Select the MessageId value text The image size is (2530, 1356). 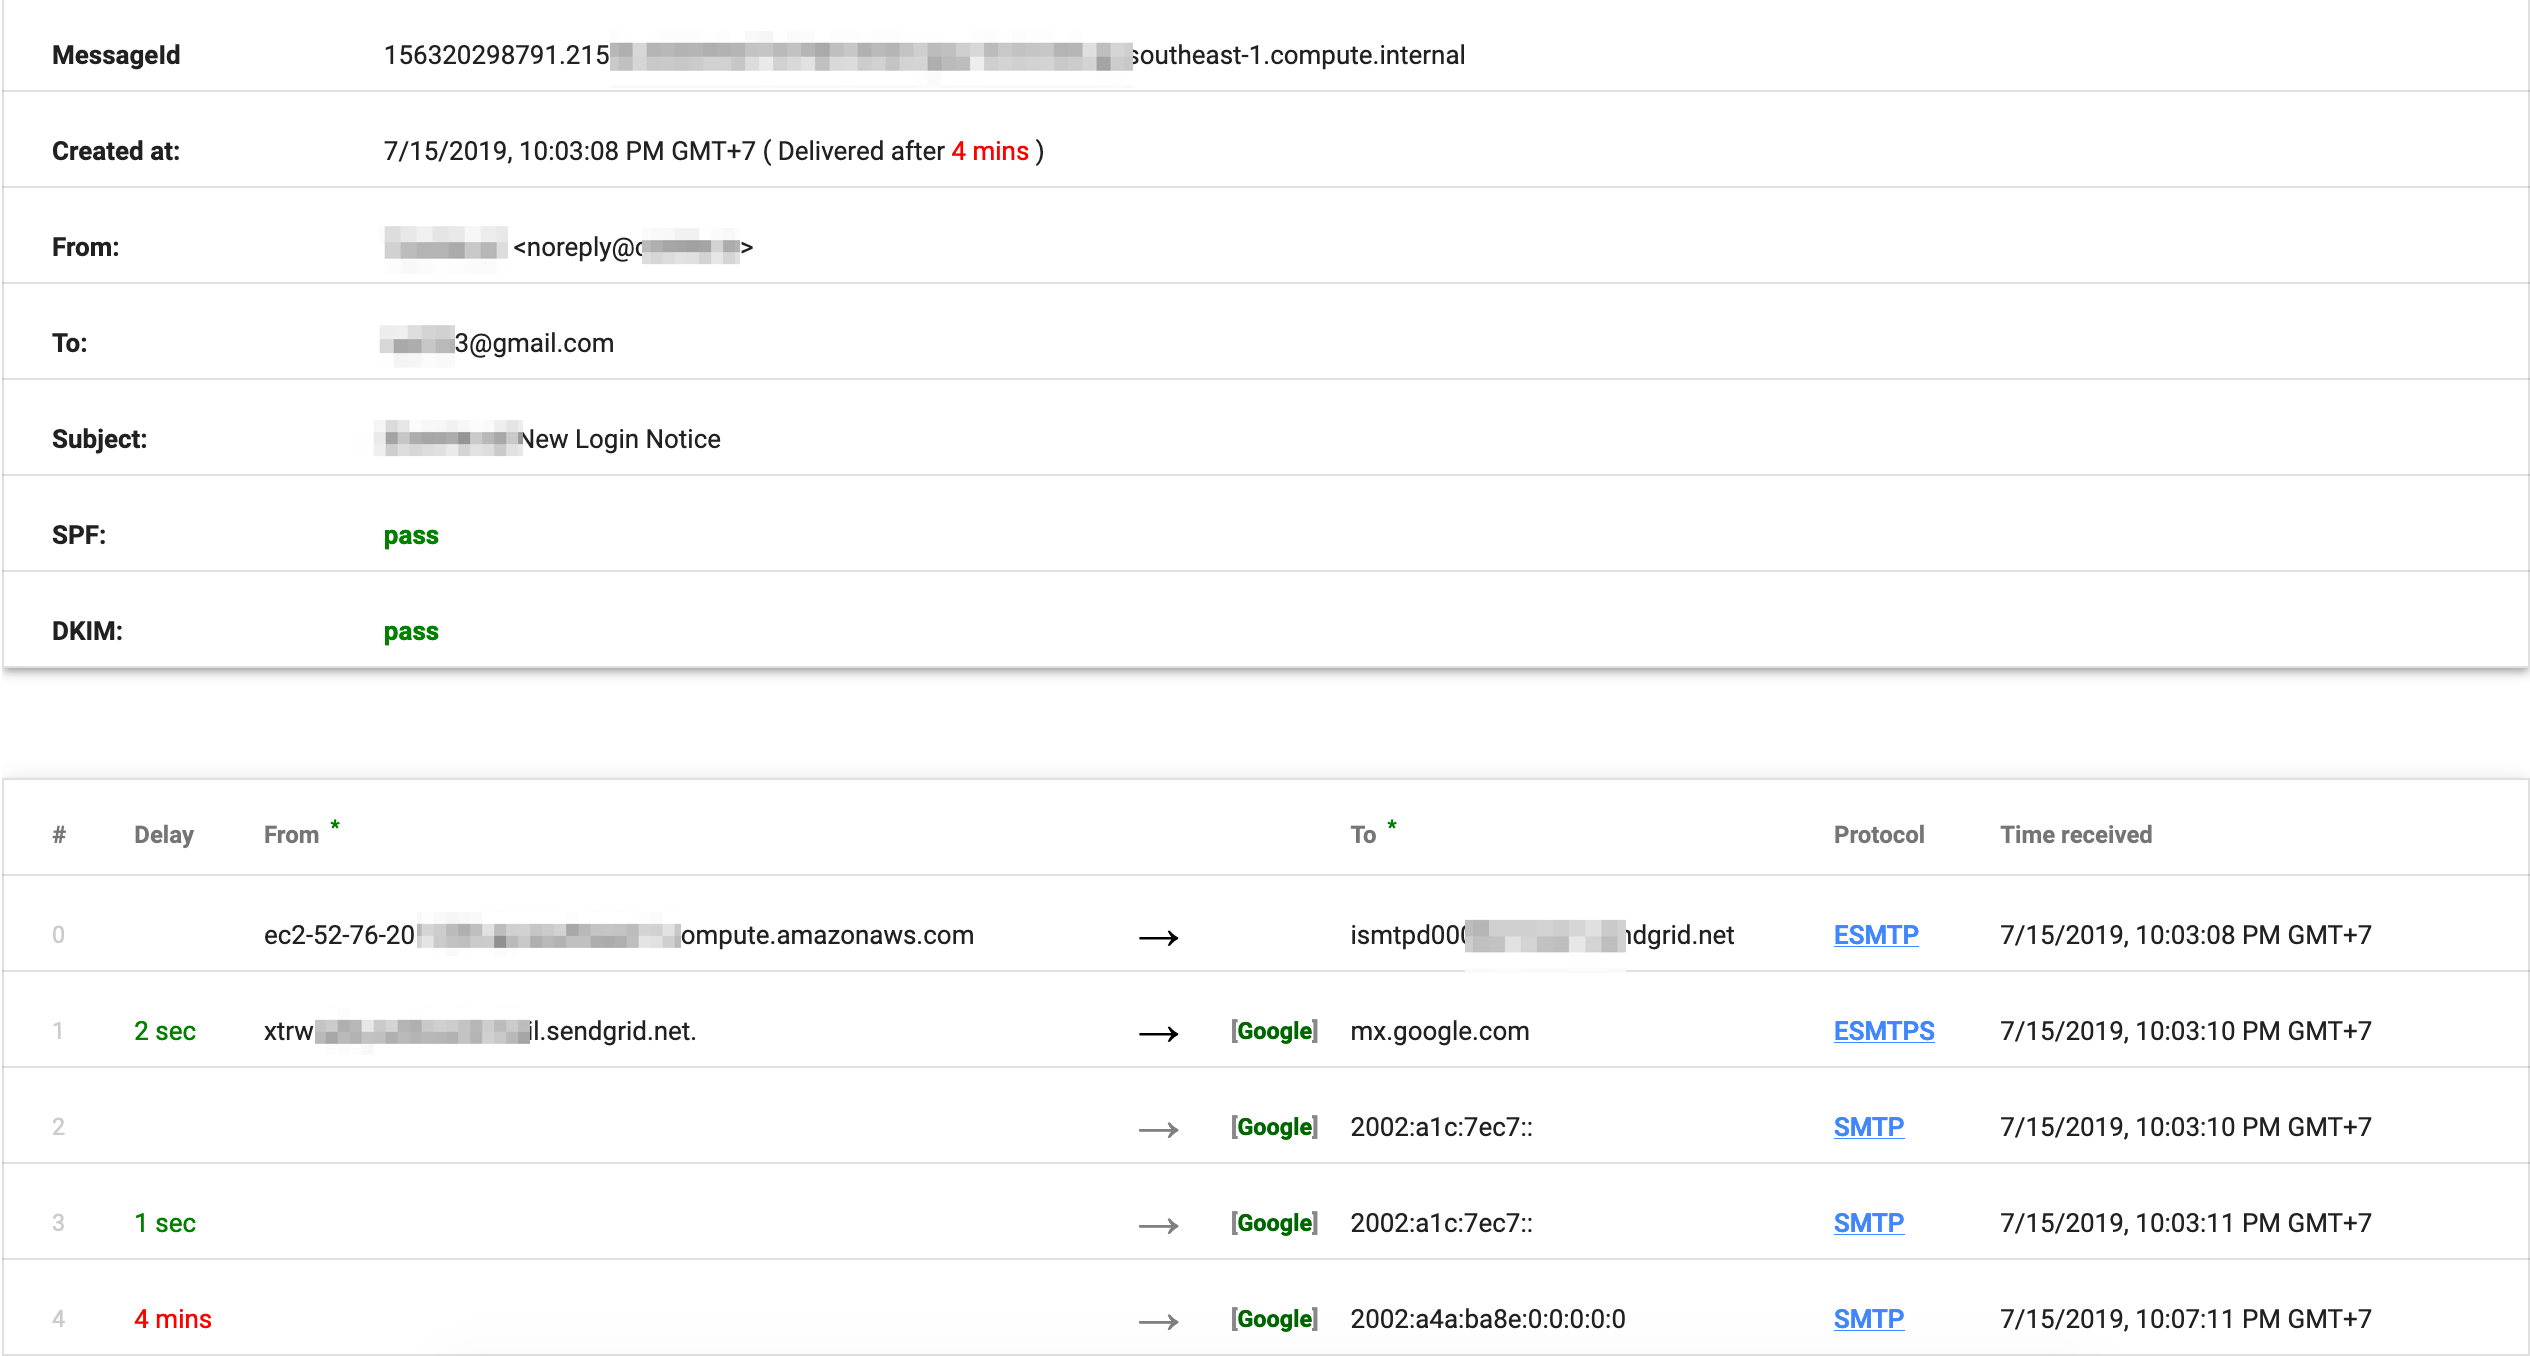920,55
